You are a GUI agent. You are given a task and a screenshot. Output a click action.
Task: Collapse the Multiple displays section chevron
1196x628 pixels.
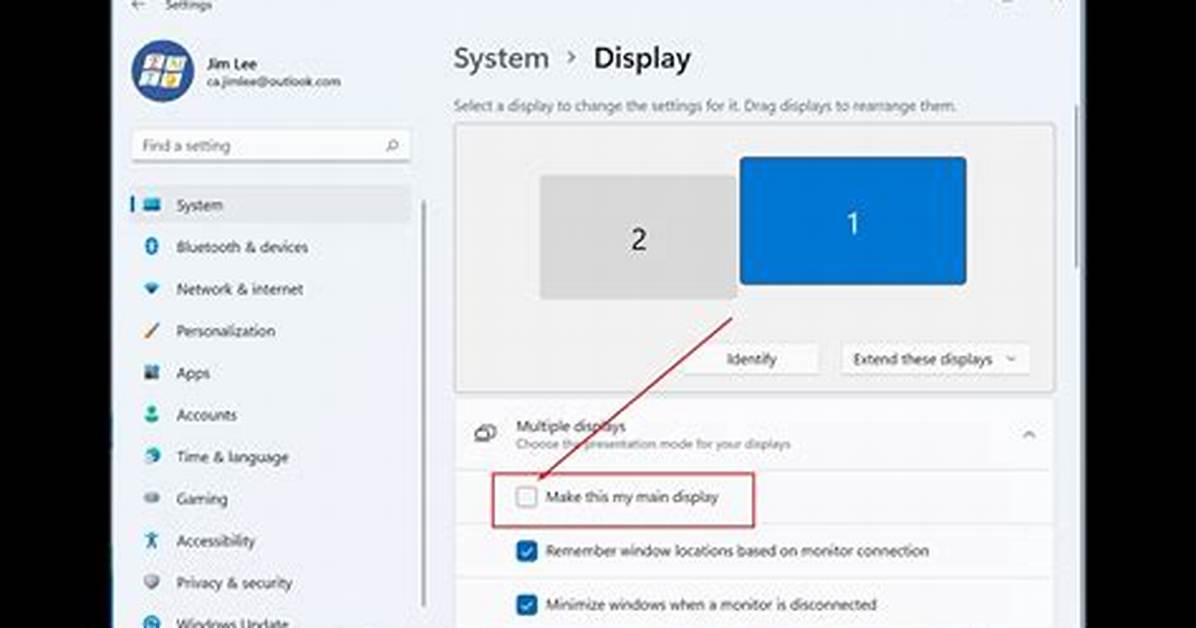pyautogui.click(x=1029, y=434)
